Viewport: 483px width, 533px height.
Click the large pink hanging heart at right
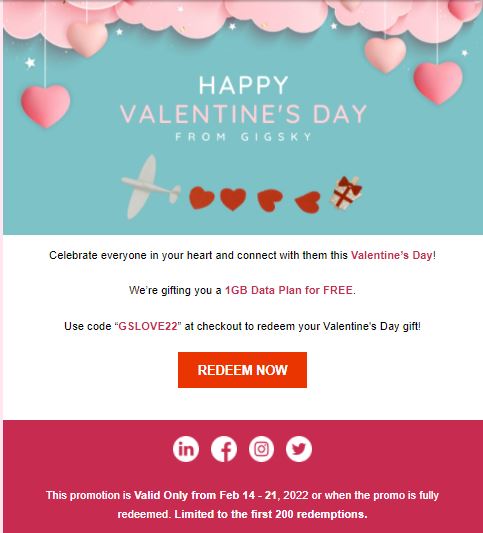pos(438,83)
